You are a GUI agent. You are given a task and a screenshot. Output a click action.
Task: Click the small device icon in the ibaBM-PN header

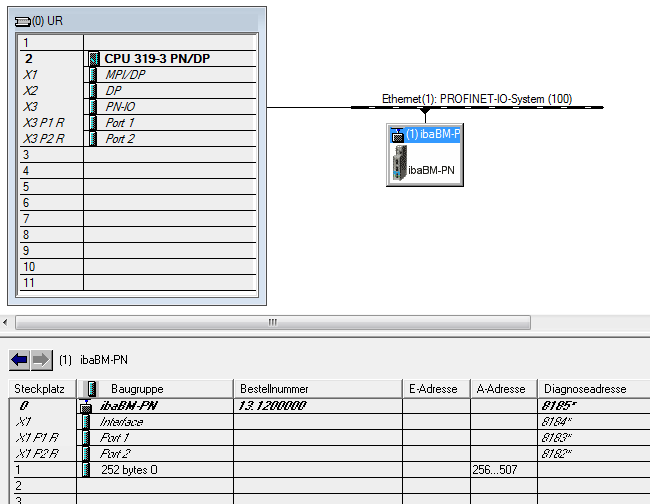click(398, 135)
